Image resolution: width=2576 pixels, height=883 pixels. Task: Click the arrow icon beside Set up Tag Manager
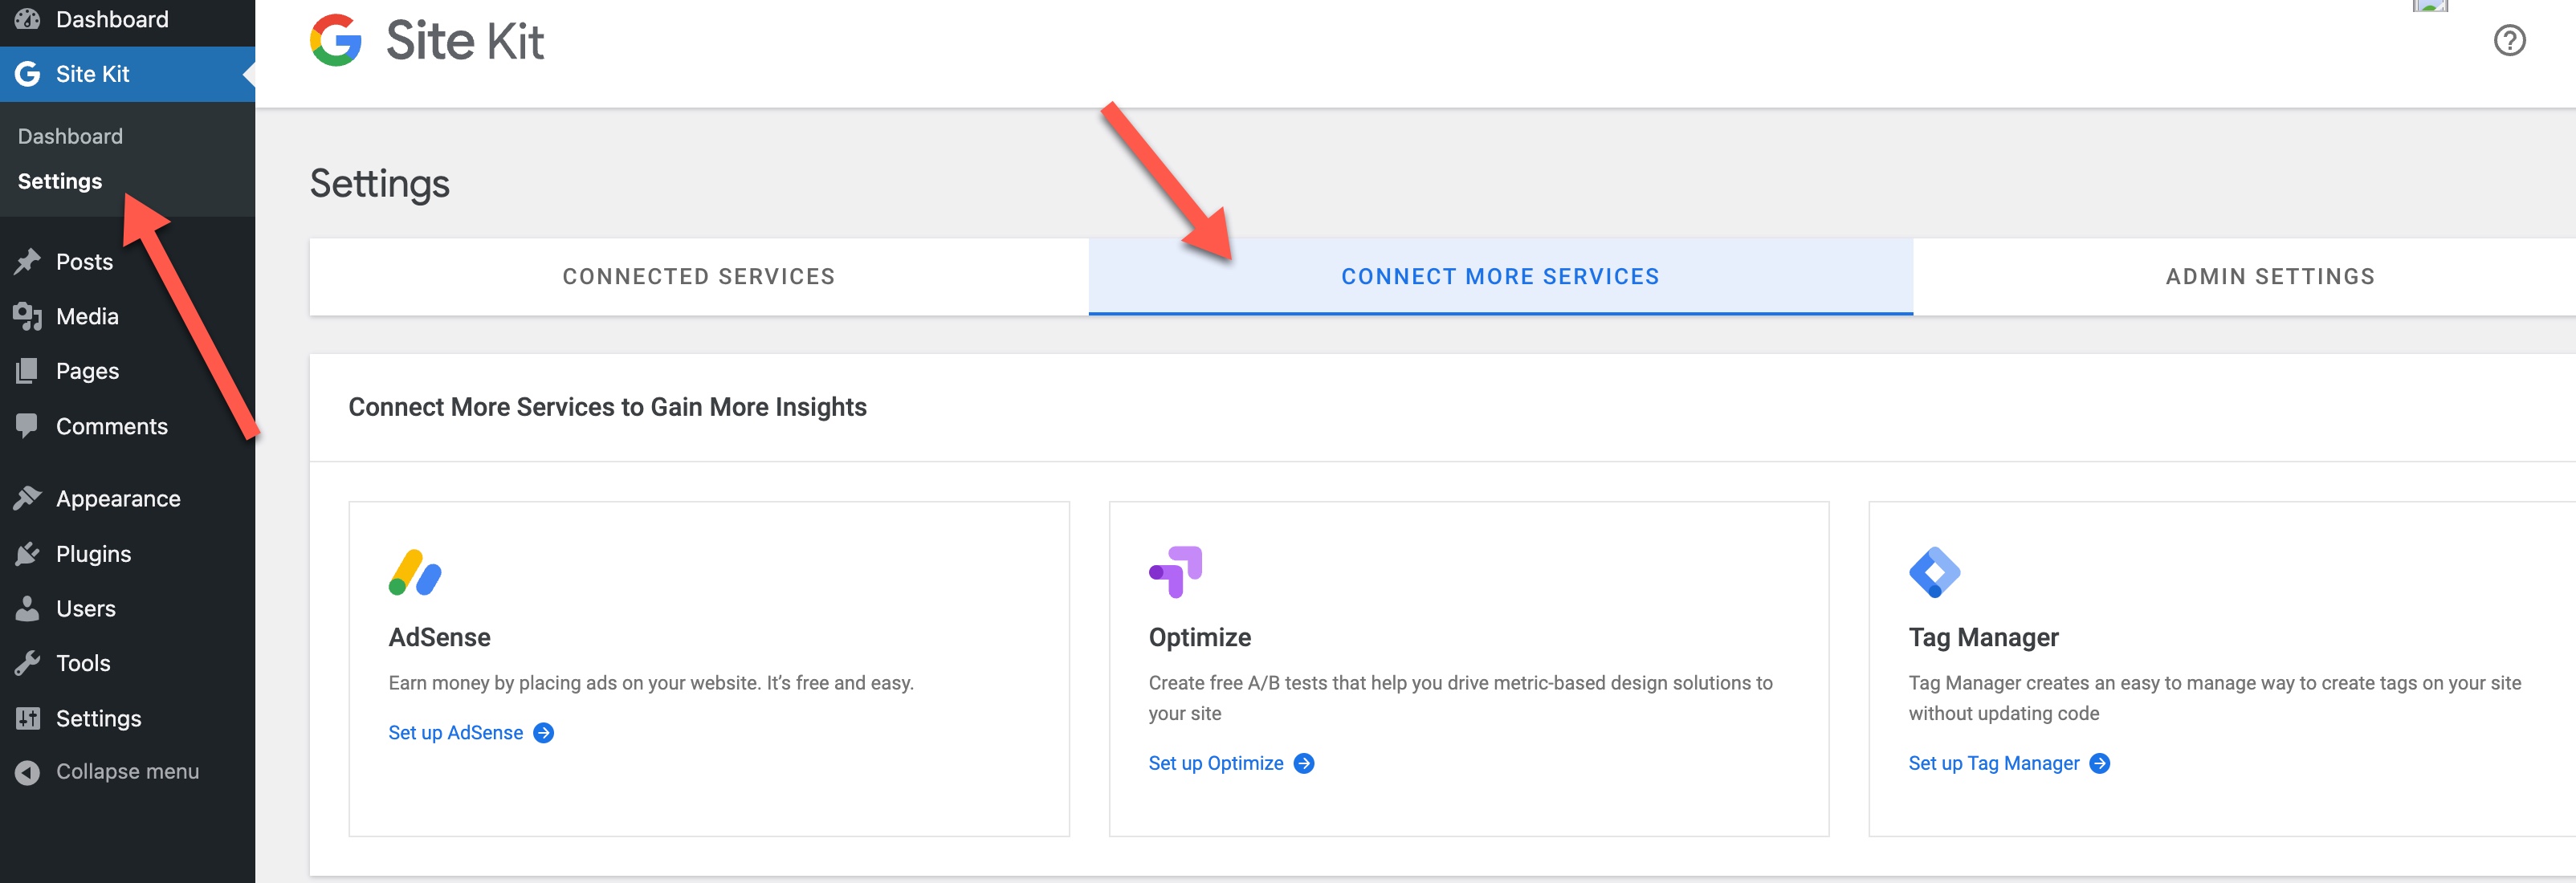[2100, 764]
